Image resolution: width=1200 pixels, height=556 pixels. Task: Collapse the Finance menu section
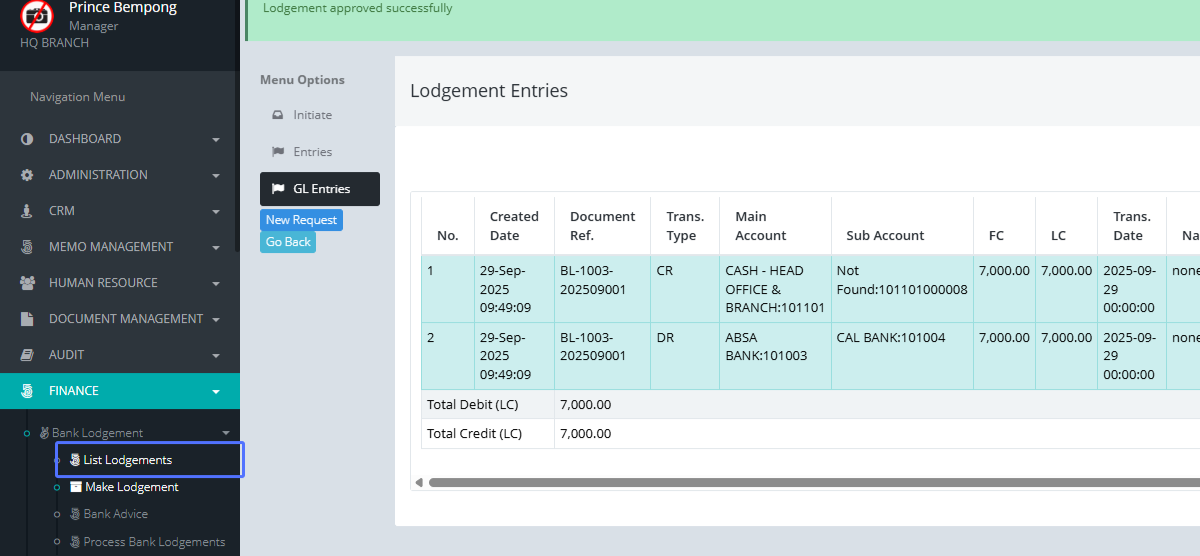[216, 392]
